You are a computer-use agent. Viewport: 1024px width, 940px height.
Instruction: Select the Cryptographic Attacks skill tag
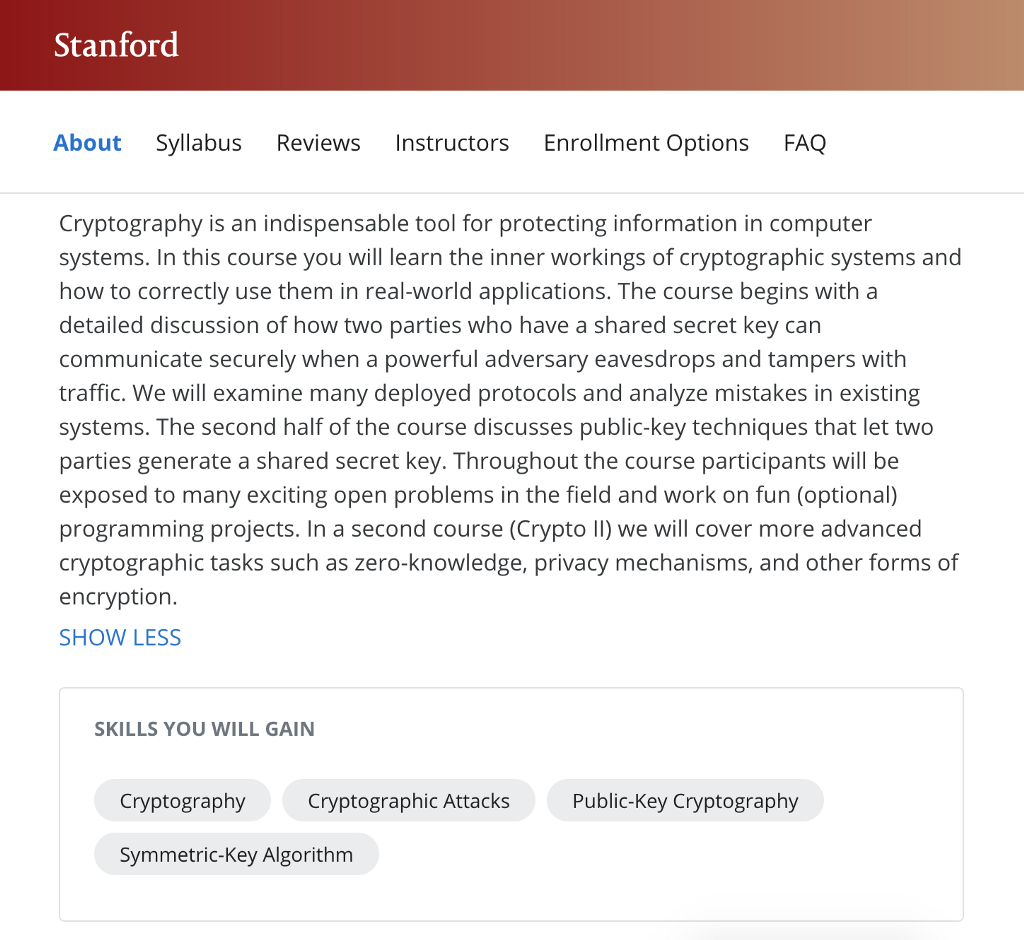pyautogui.click(x=408, y=801)
